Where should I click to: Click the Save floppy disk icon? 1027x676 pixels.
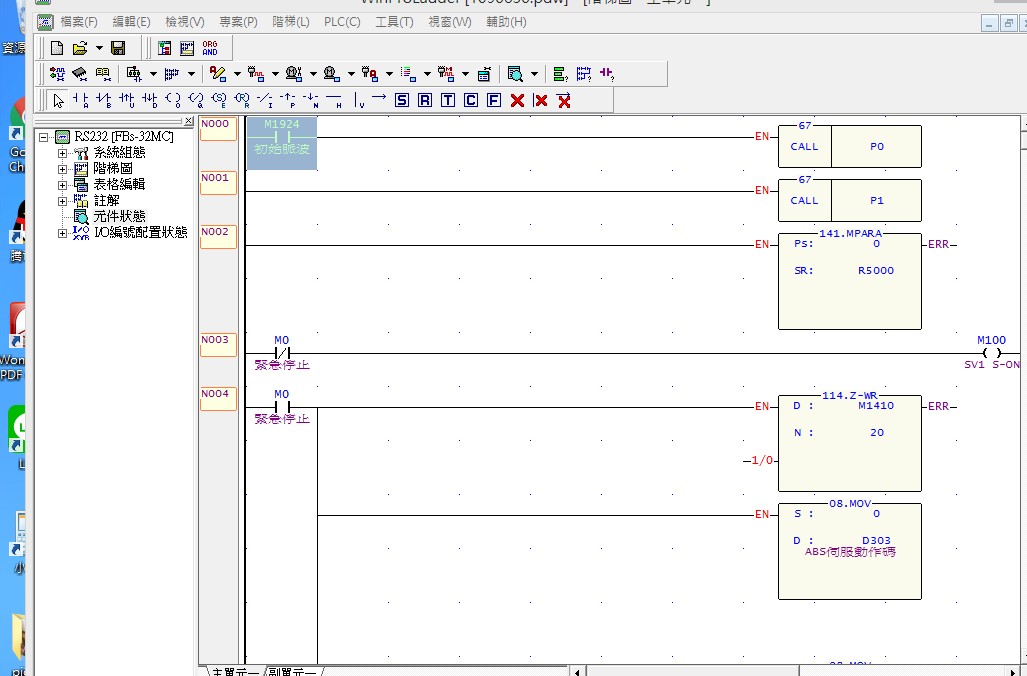click(x=118, y=48)
